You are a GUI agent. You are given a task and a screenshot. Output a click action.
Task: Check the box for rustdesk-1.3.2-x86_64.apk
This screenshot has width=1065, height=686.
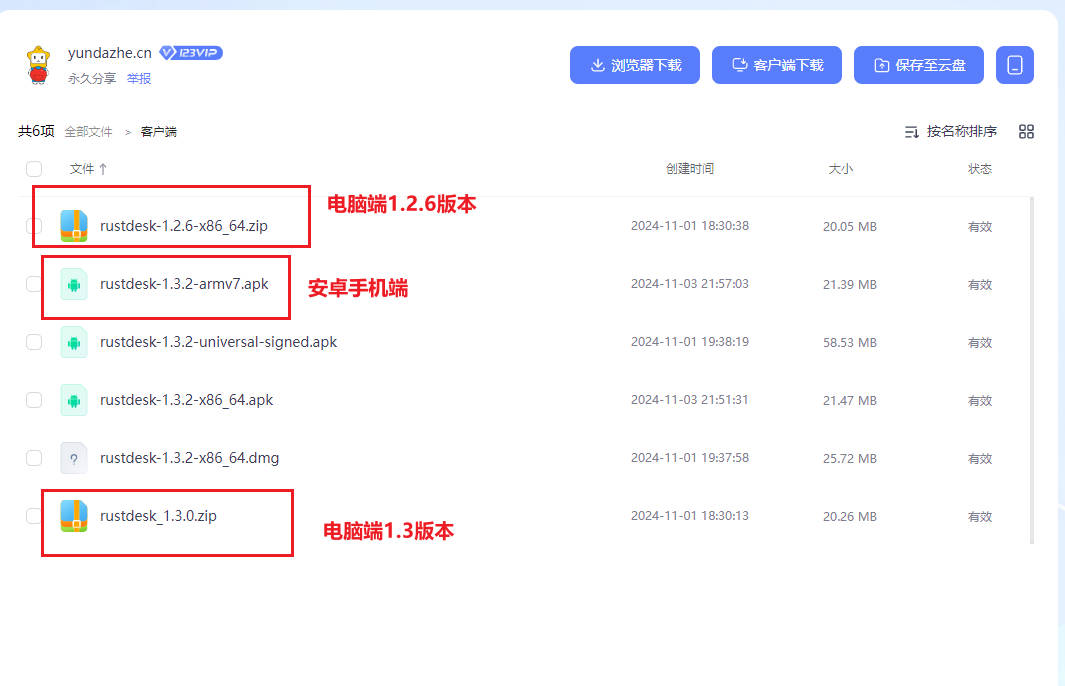pyautogui.click(x=34, y=400)
